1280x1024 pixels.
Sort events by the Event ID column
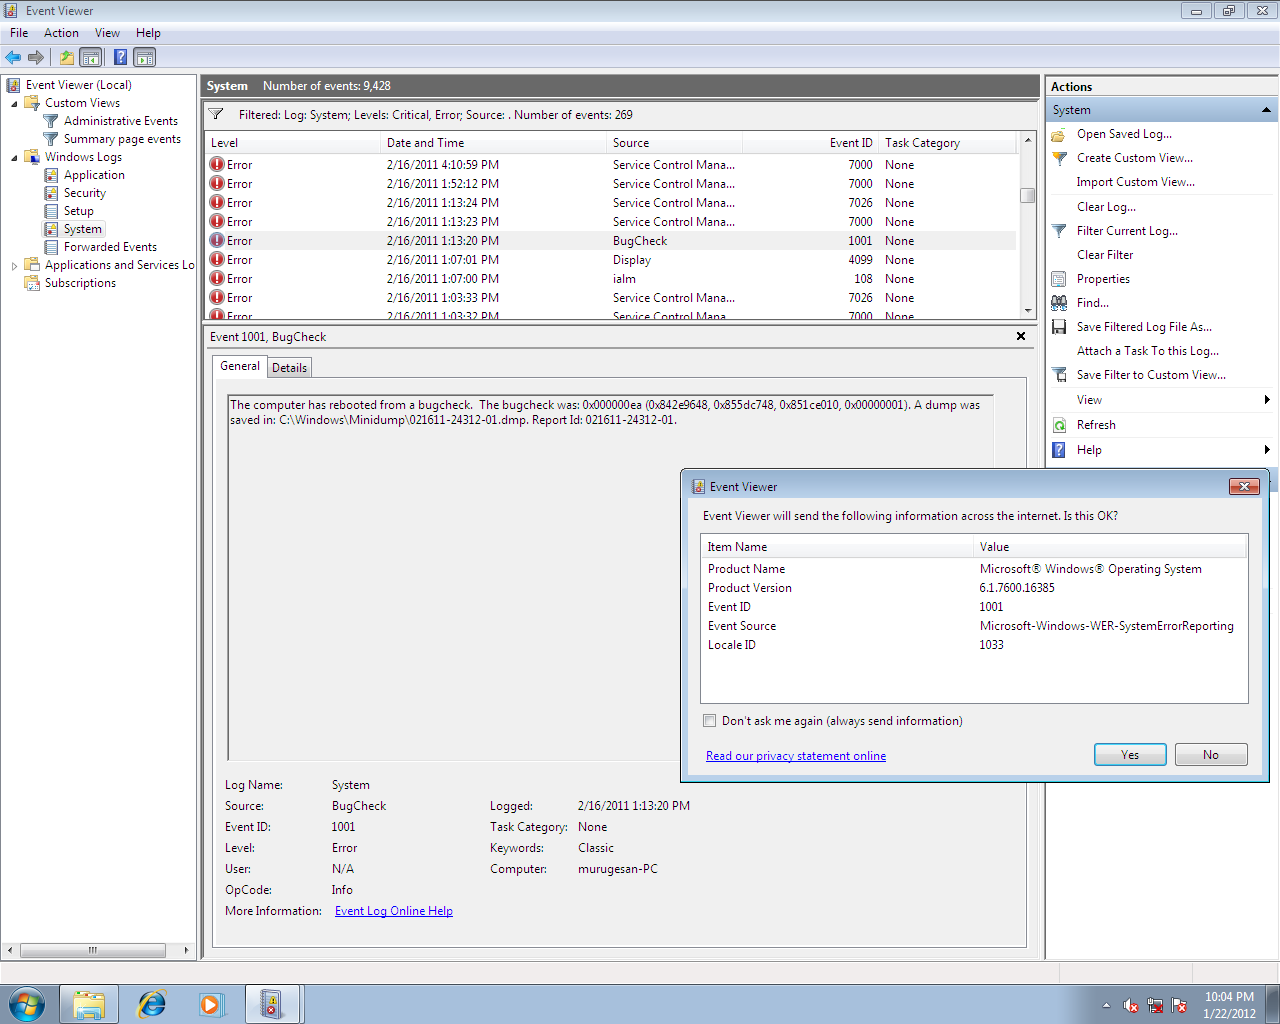point(810,143)
